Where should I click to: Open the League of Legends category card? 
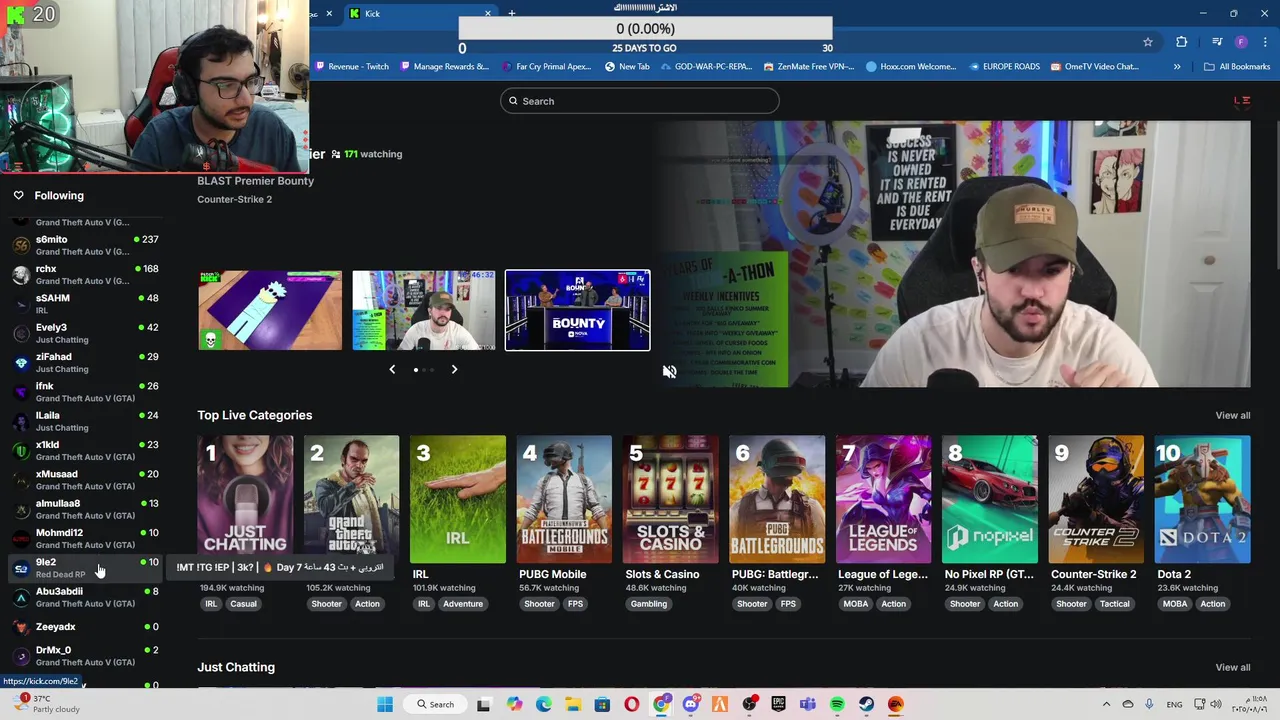[884, 499]
